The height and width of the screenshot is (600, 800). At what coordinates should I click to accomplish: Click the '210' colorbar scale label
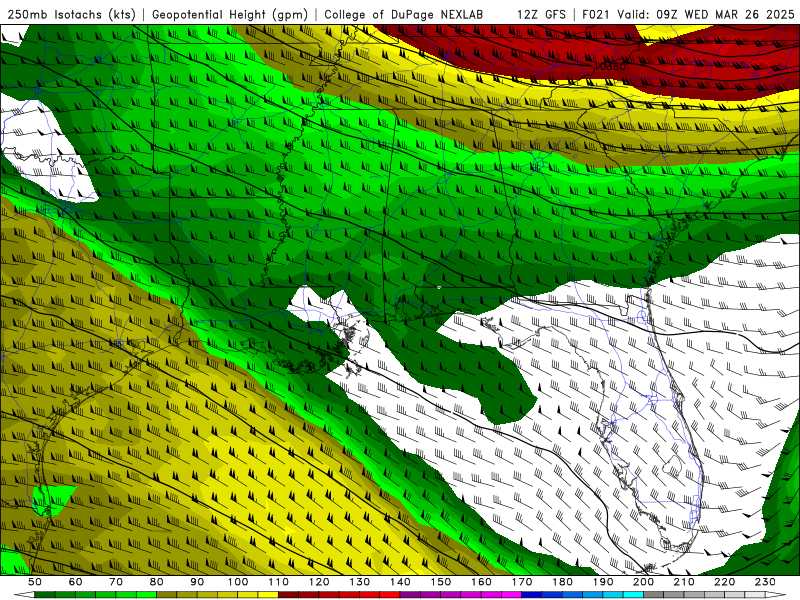[684, 582]
